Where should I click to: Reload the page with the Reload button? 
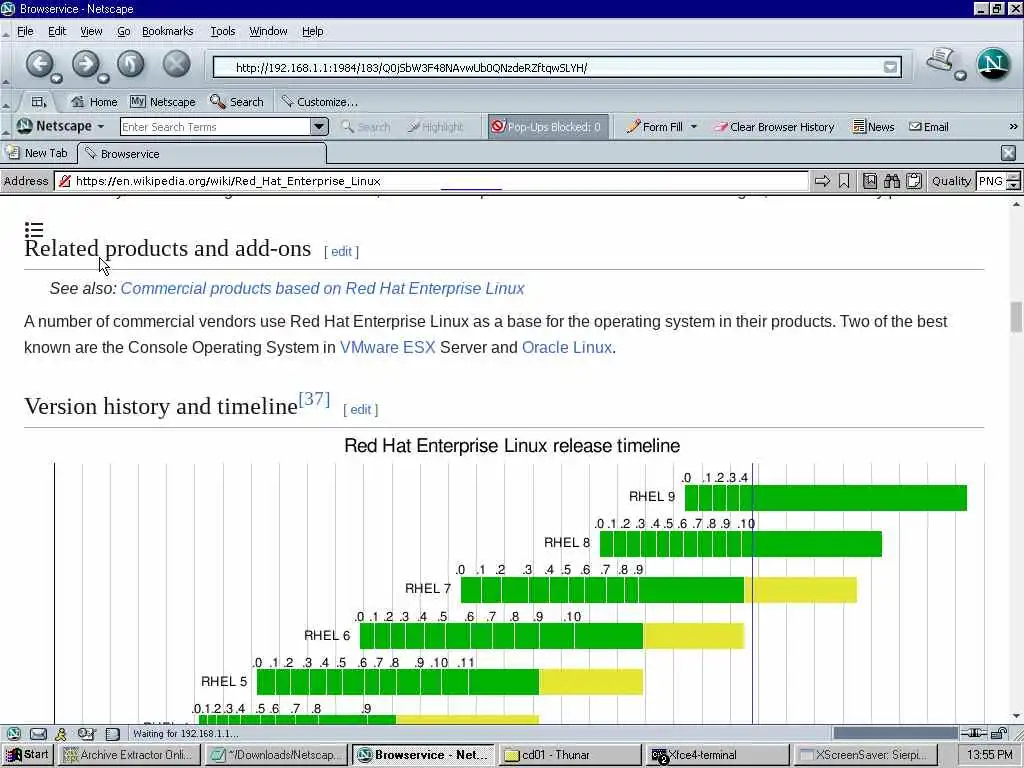pyautogui.click(x=131, y=64)
